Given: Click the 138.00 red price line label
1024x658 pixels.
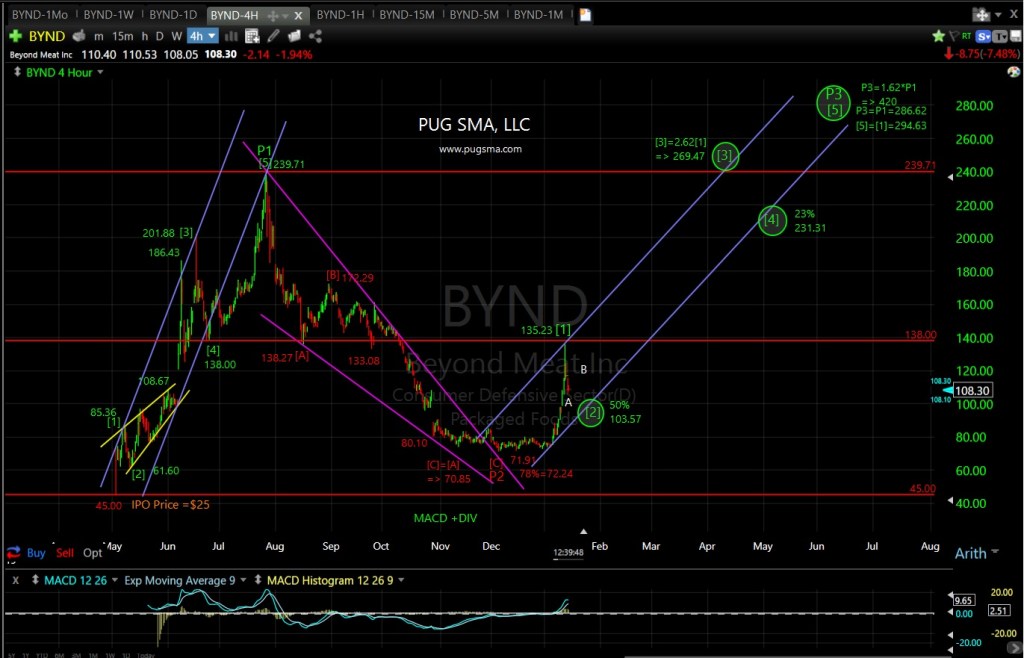Looking at the screenshot, I should point(920,335).
